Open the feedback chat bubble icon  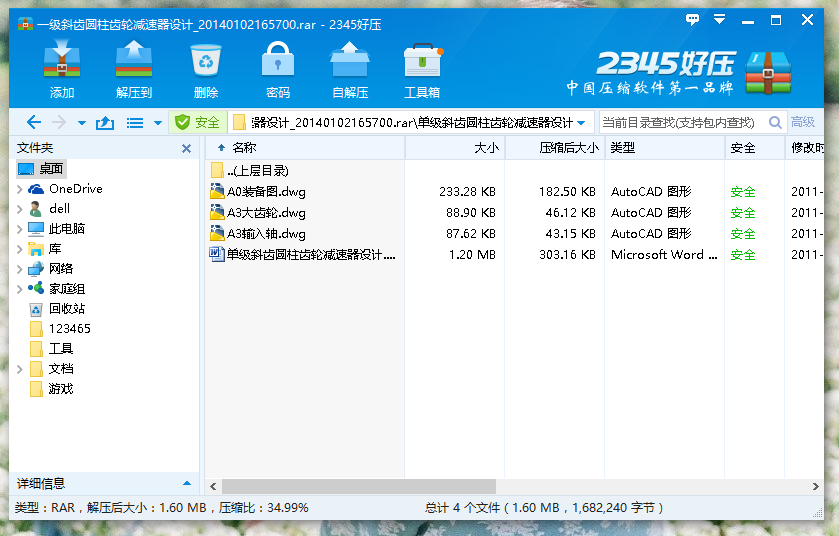tap(692, 19)
